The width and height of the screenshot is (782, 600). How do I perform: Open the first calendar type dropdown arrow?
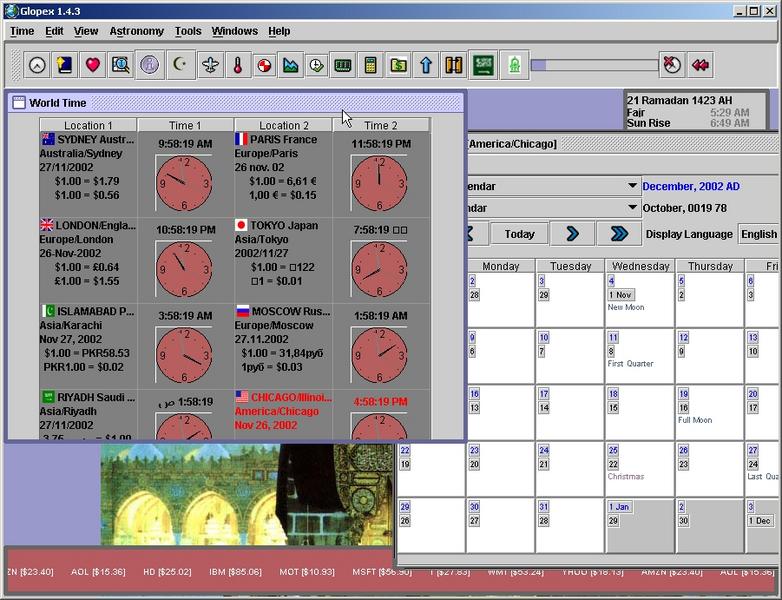[x=632, y=186]
